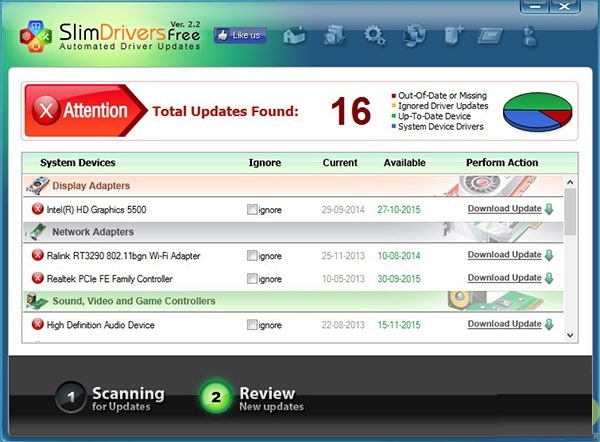Viewport: 600px width, 442px height.
Task: Download Update for Intel HD Graphics 5500
Action: point(504,209)
